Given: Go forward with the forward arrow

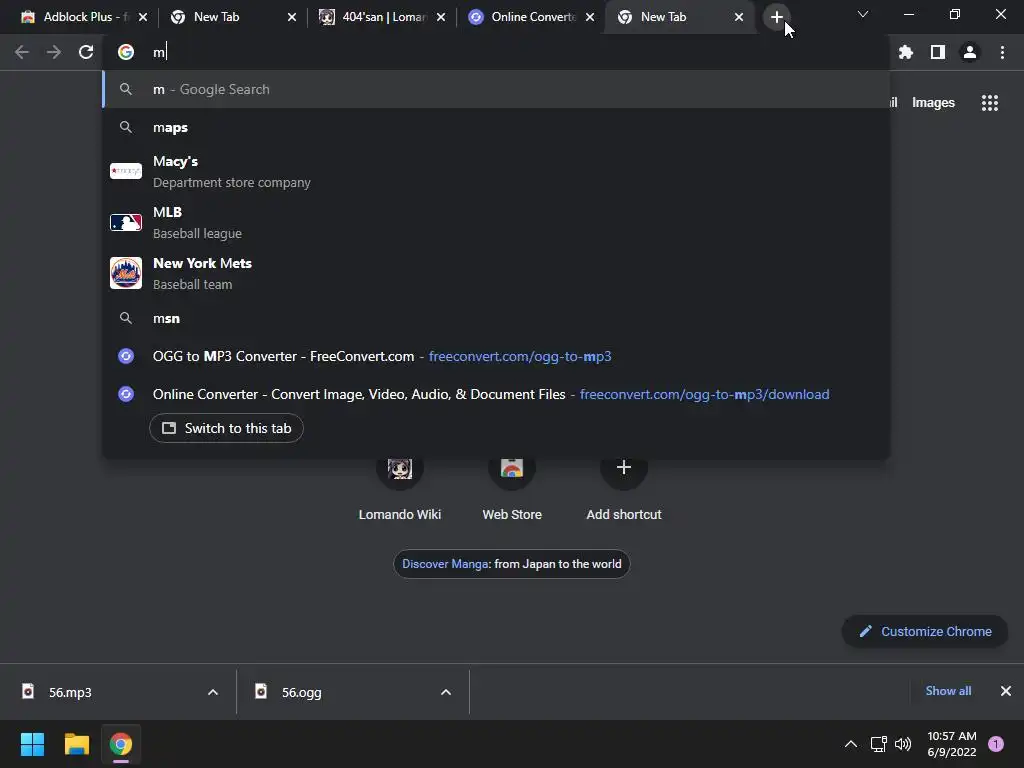Looking at the screenshot, I should tap(54, 52).
